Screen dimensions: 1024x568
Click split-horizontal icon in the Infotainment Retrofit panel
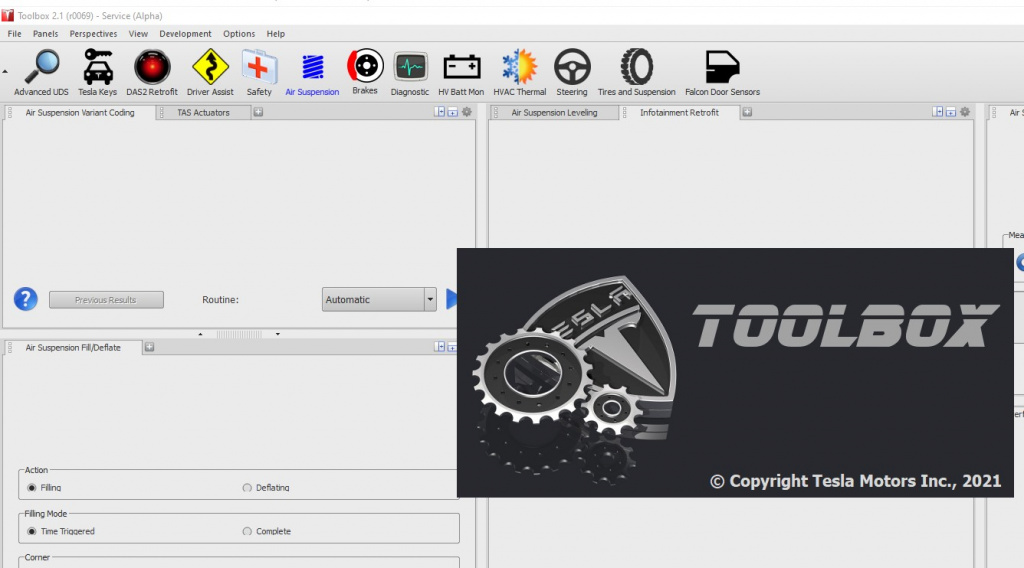click(x=951, y=112)
